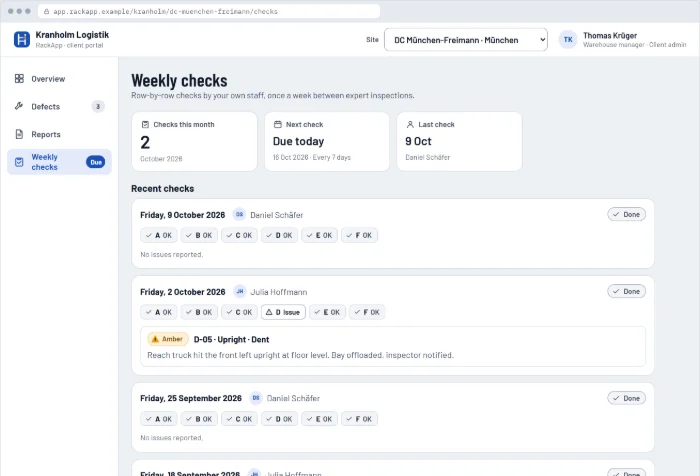This screenshot has width=700, height=476.
Task: Click row C OK chip on 2 October check
Action: [x=239, y=312]
